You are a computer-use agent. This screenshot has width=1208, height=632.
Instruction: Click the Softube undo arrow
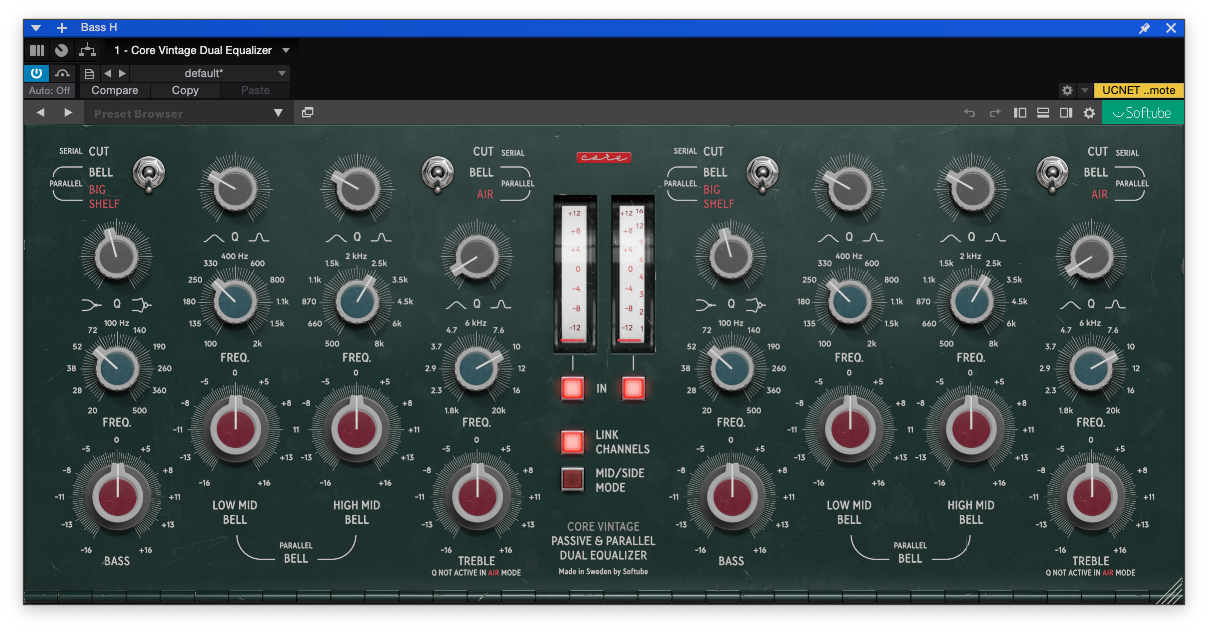tap(969, 113)
